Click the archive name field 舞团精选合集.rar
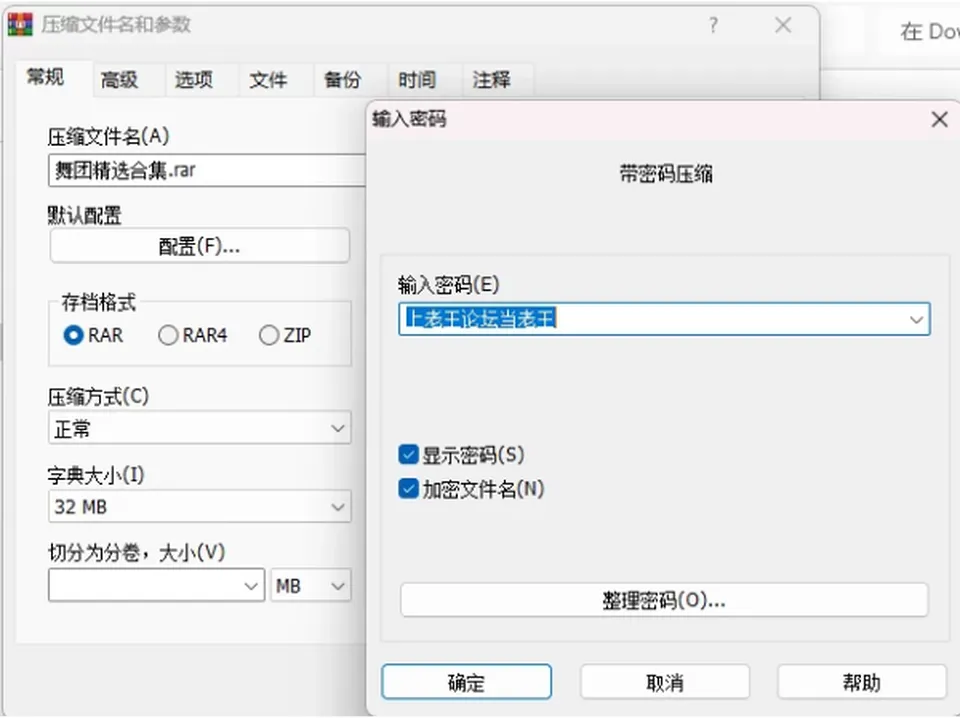The height and width of the screenshot is (718, 960). 207,170
